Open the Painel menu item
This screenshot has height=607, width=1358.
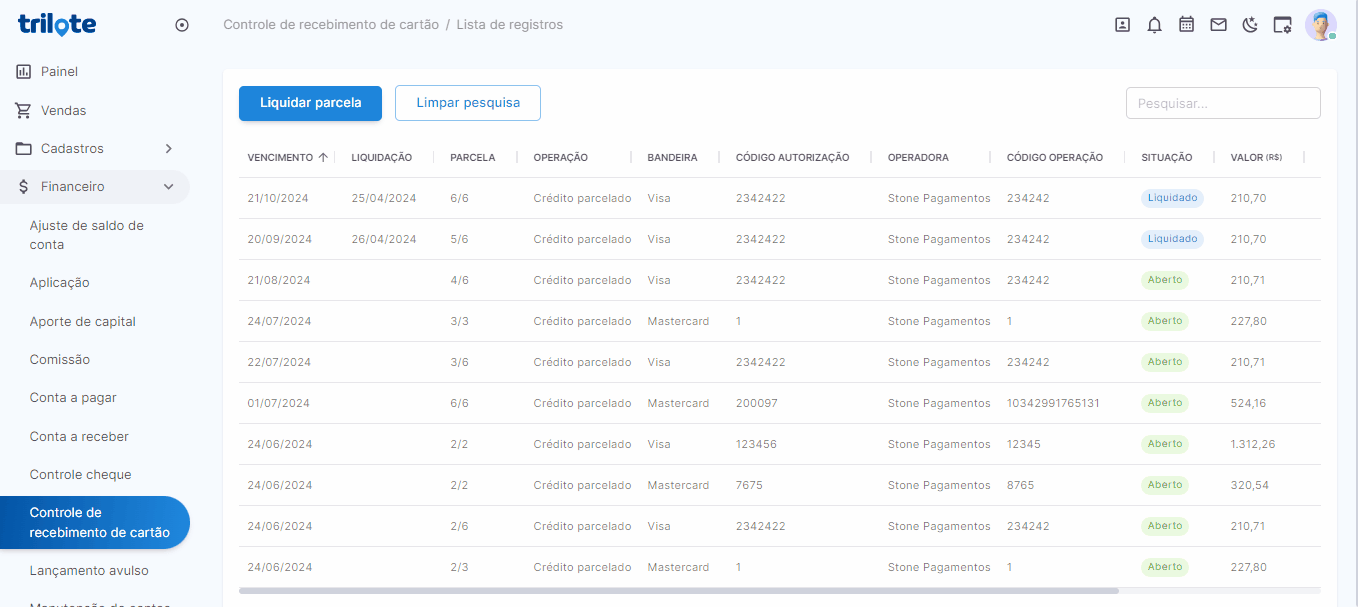(59, 72)
